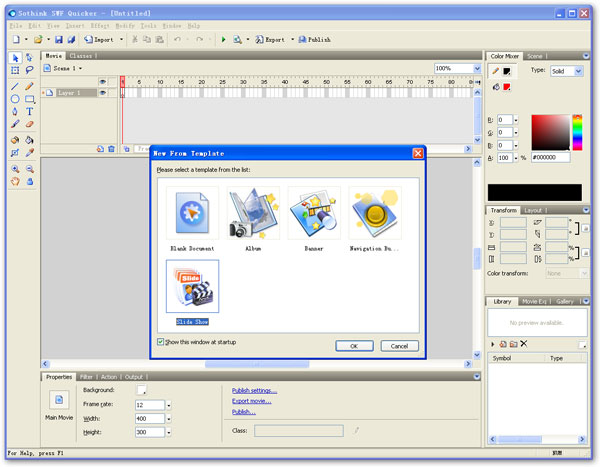Click the Publish... link in Properties
The image size is (600, 467).
[x=244, y=412]
